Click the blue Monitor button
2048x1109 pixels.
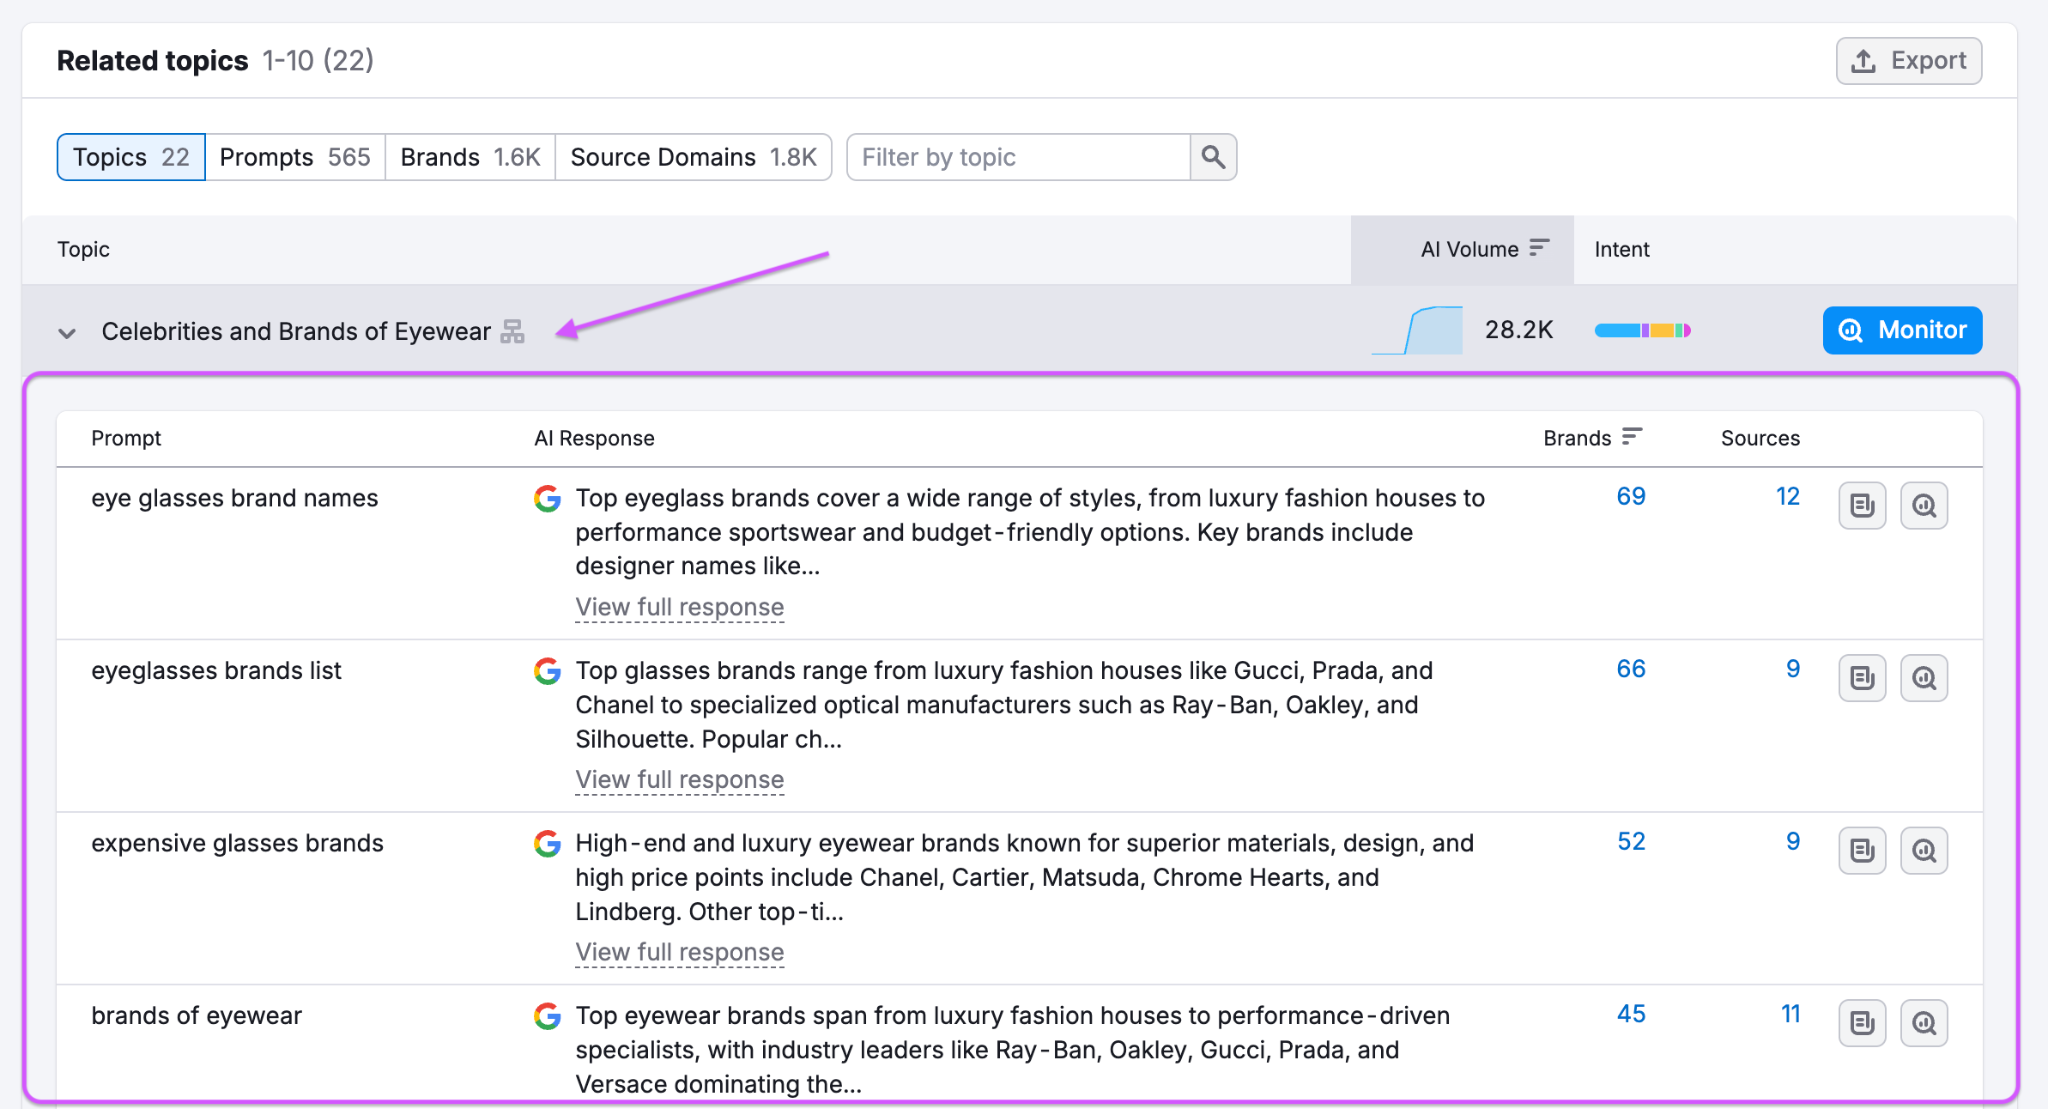(1901, 330)
